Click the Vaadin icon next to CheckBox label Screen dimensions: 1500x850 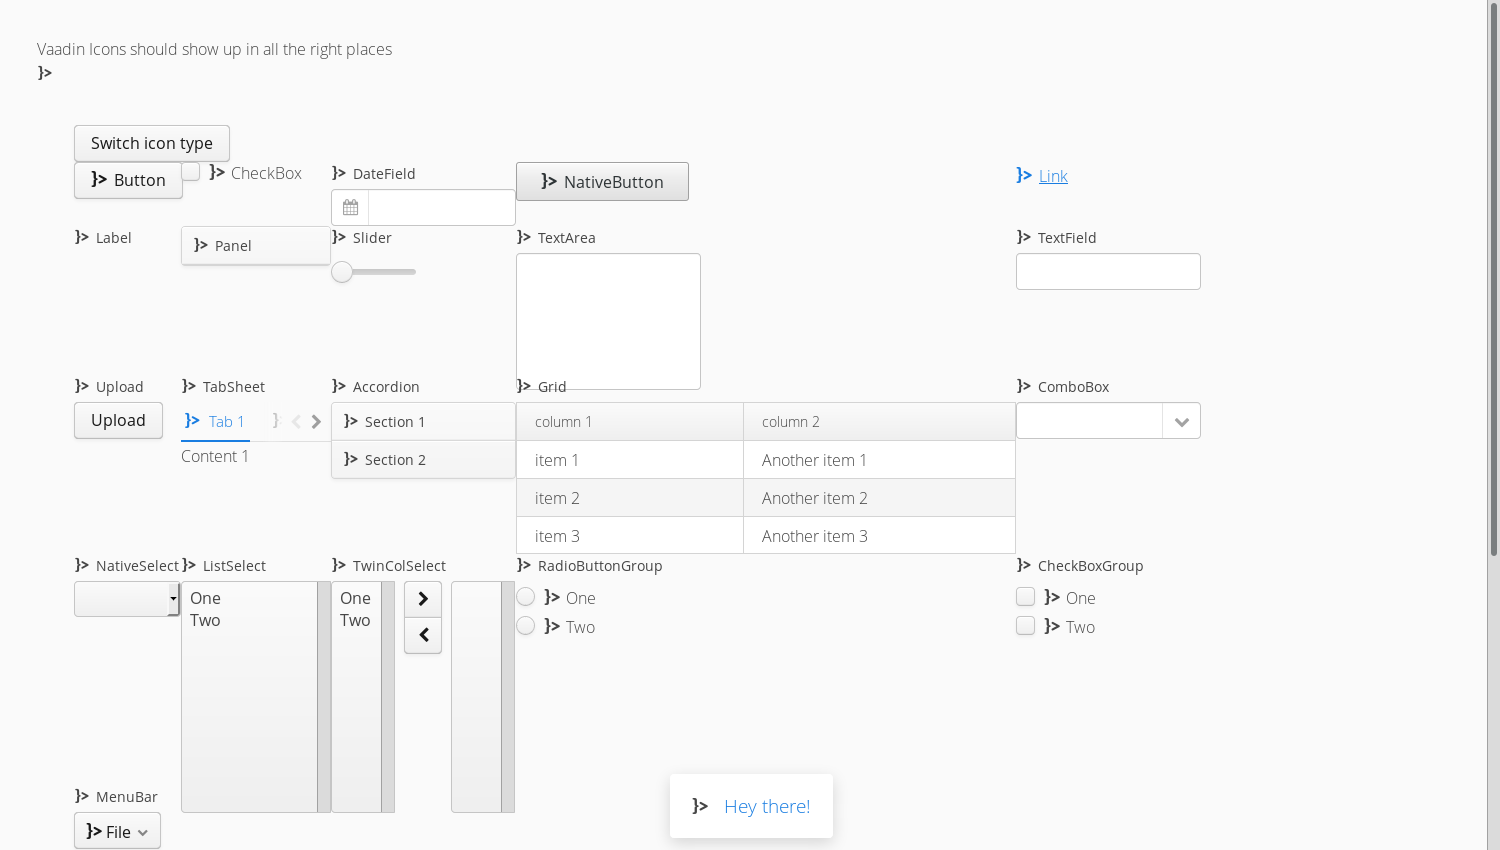(x=217, y=172)
